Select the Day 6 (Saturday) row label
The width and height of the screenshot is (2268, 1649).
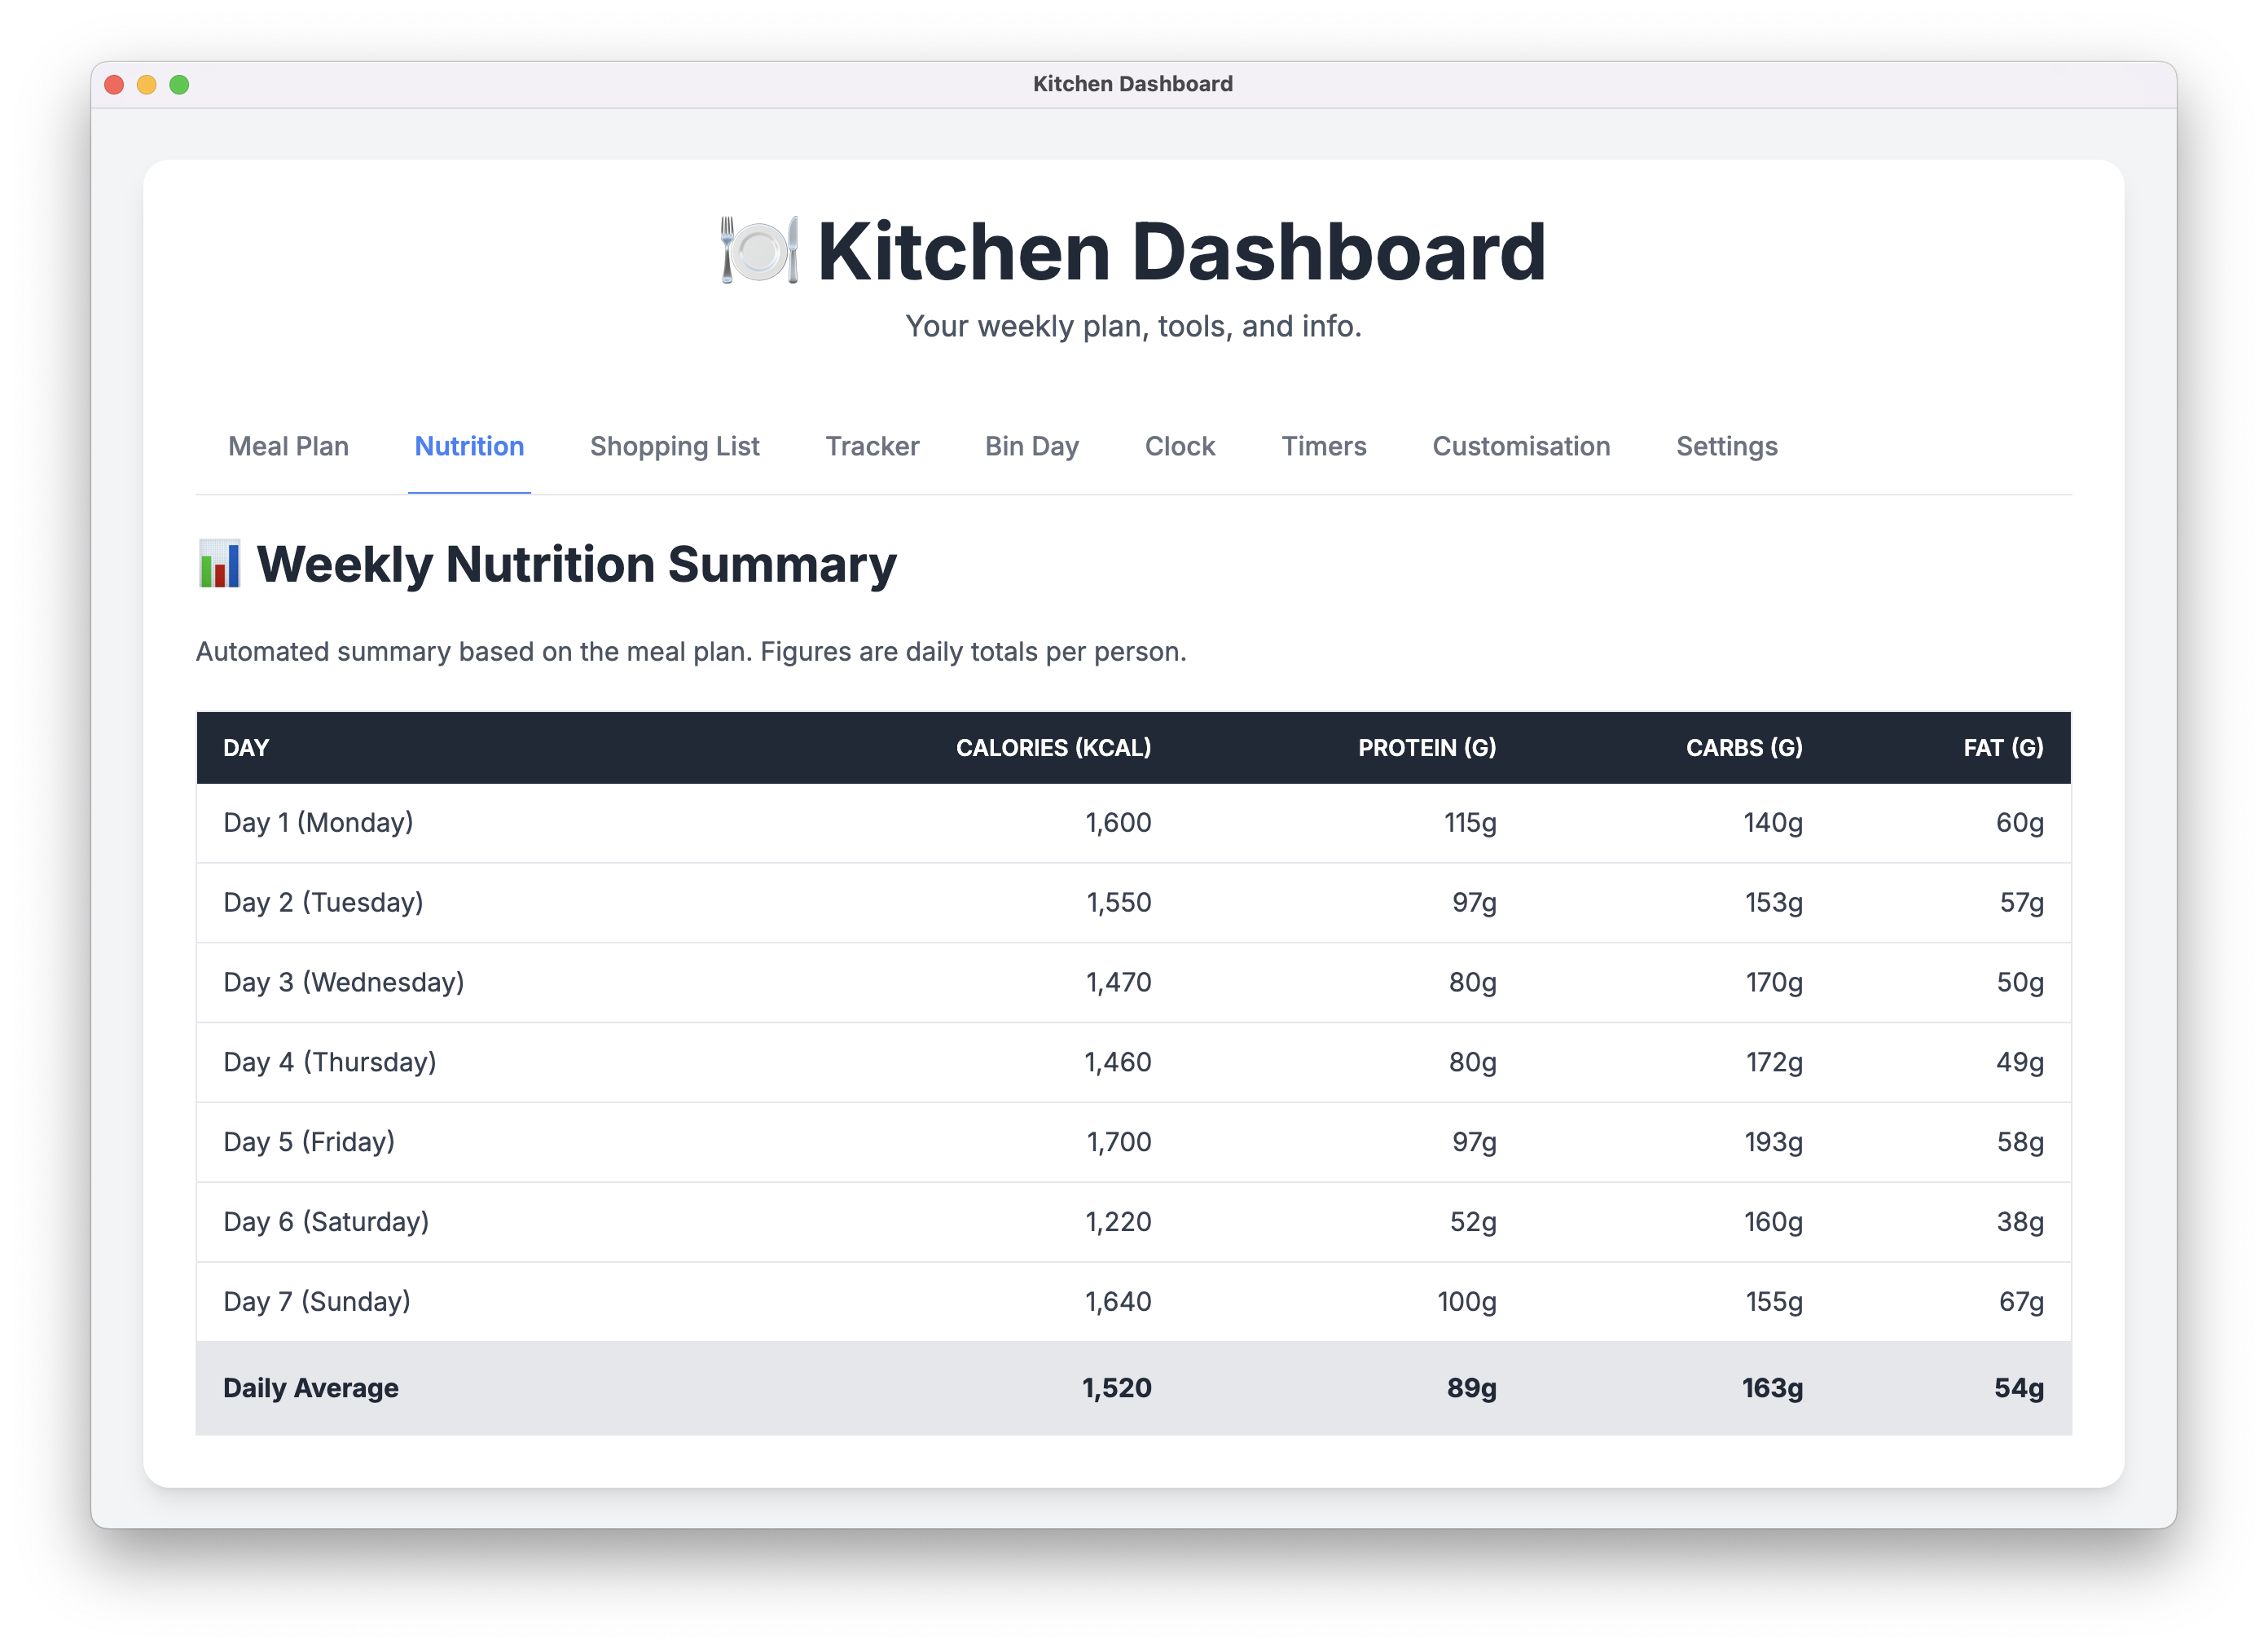click(326, 1223)
